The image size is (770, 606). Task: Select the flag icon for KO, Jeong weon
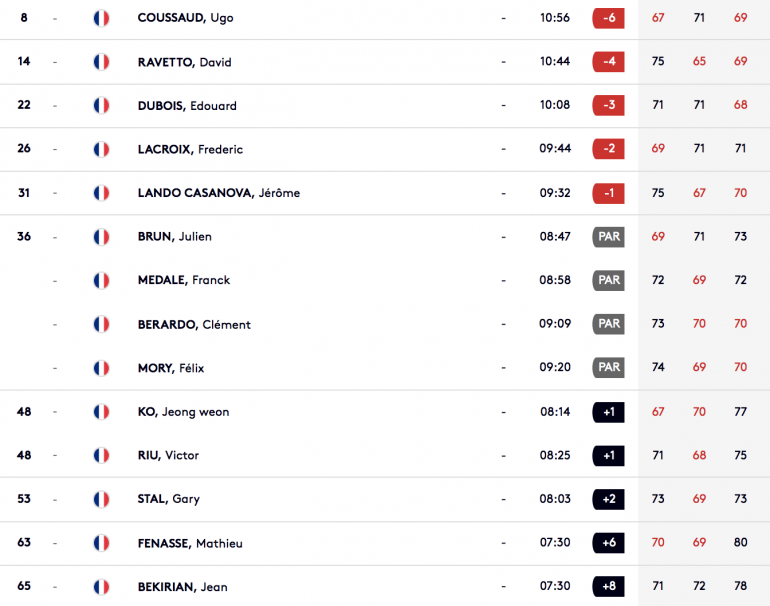tap(101, 412)
